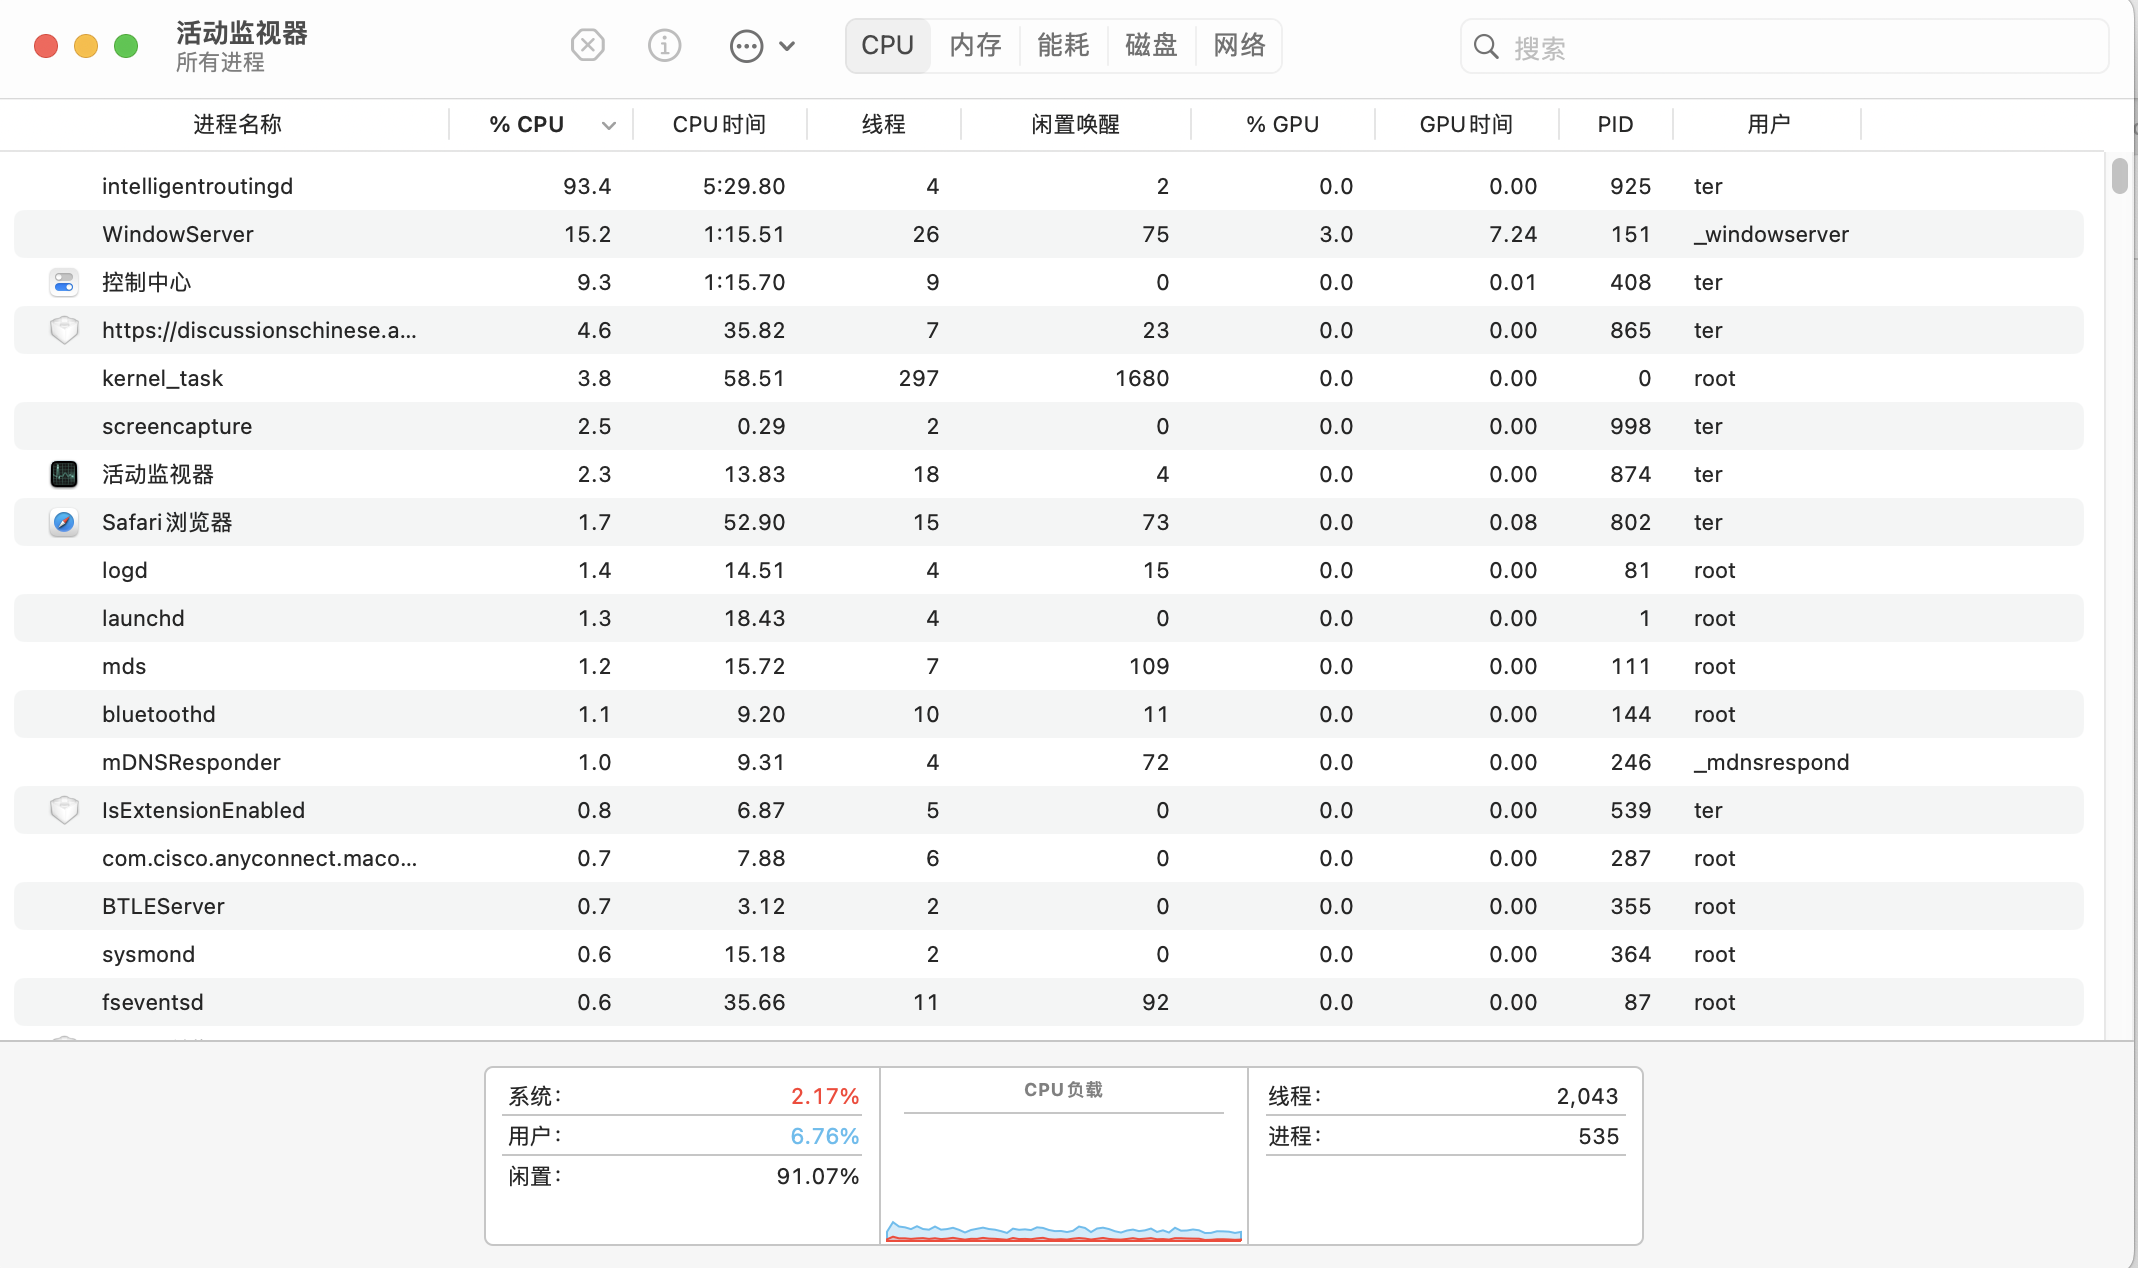Click the Safari compass process icon
The height and width of the screenshot is (1268, 2138).
tap(64, 522)
